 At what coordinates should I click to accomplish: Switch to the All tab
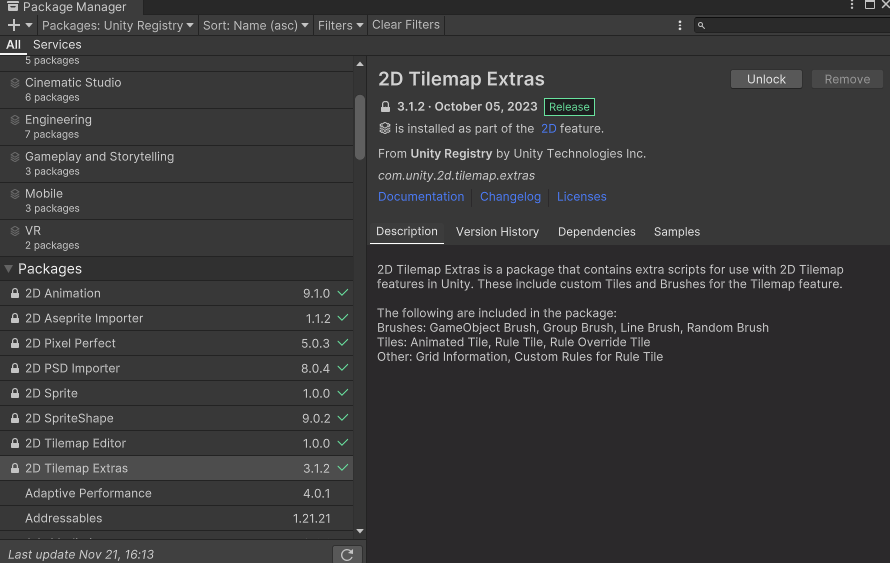coord(13,45)
